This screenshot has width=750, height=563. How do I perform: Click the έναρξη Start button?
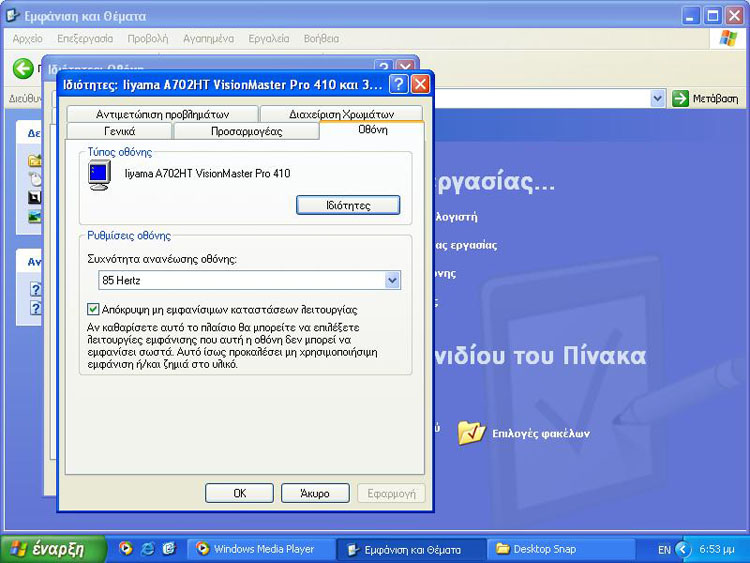(x=53, y=549)
